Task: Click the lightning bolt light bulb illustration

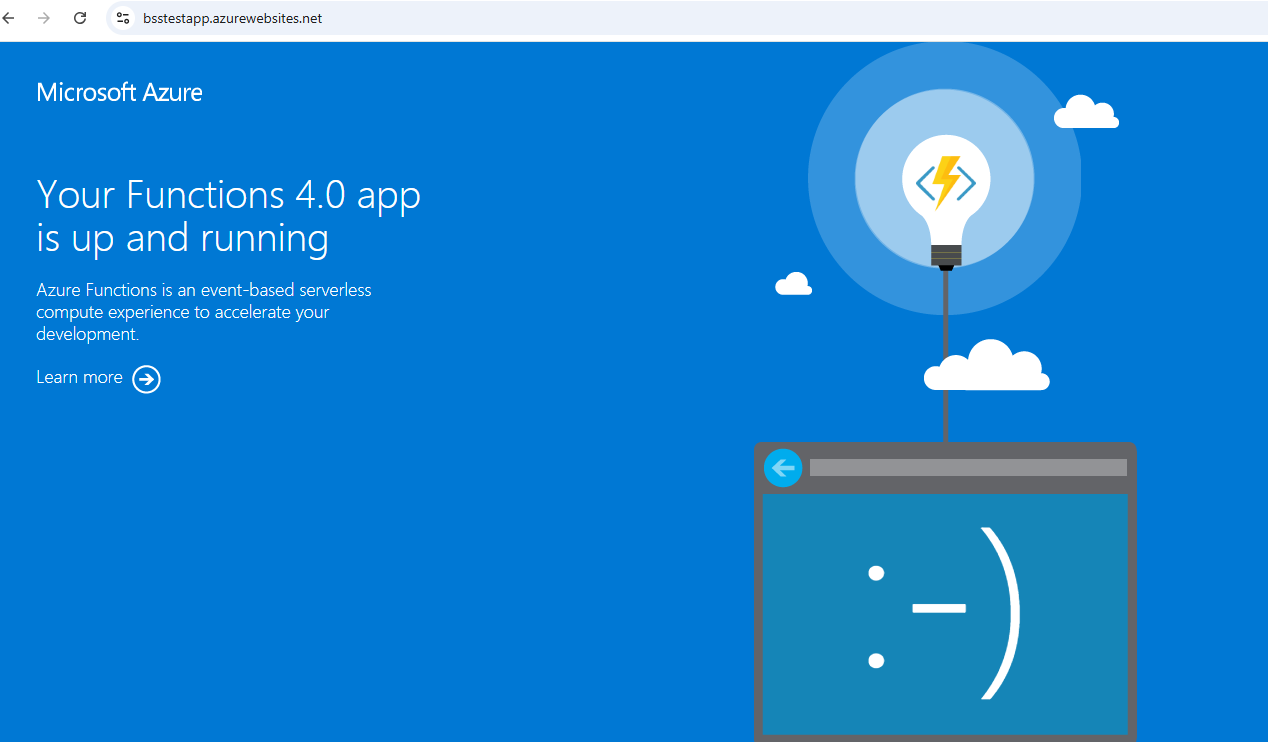Action: [x=946, y=202]
